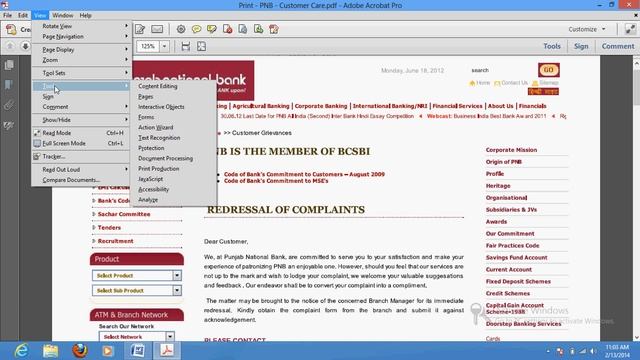Select the Highlight text tool icon
640x360 pixels.
(212, 29)
